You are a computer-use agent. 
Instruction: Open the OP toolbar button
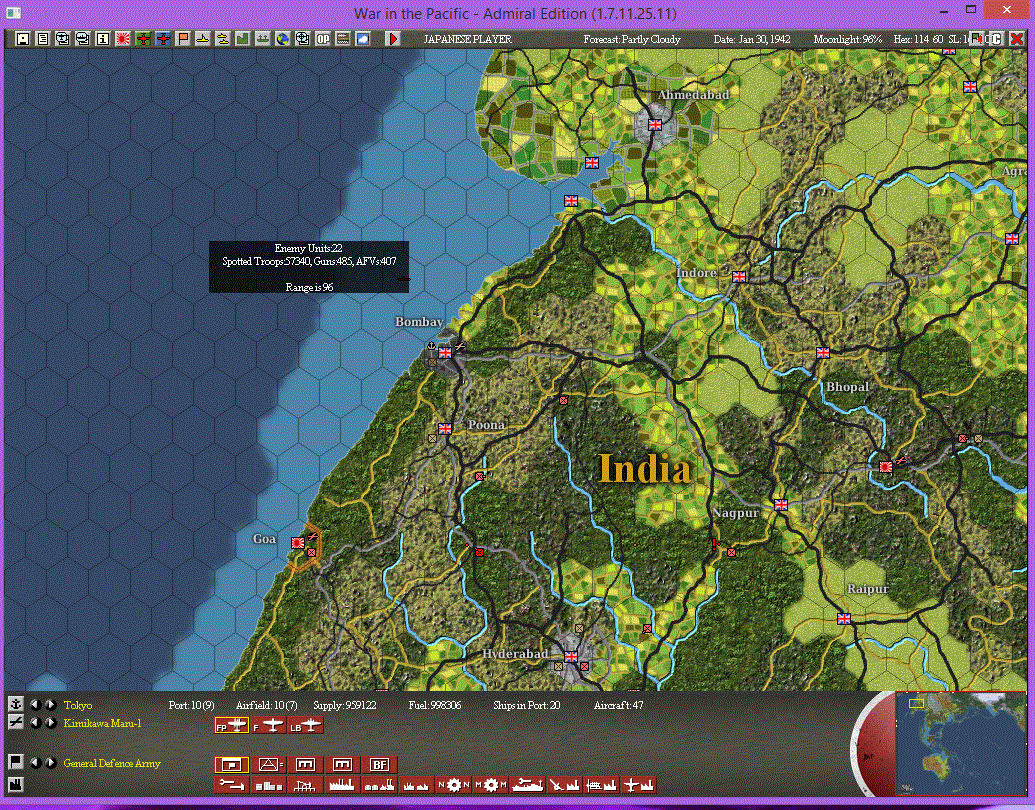(x=323, y=39)
